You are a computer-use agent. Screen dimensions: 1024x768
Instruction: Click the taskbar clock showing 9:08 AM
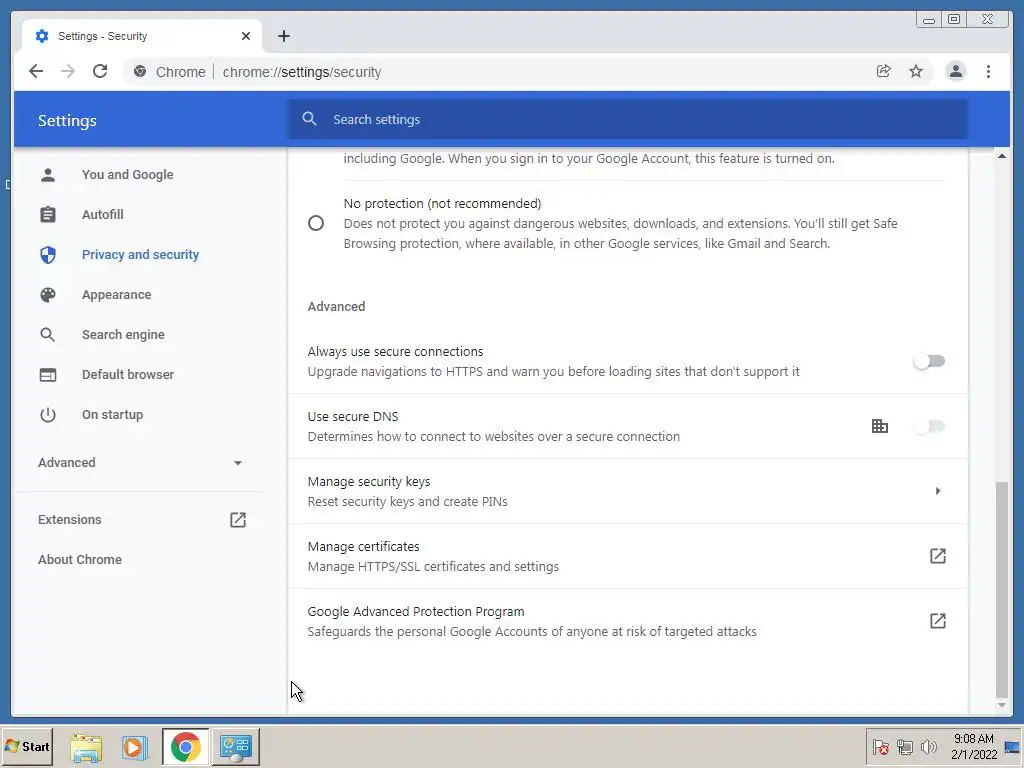point(974,746)
